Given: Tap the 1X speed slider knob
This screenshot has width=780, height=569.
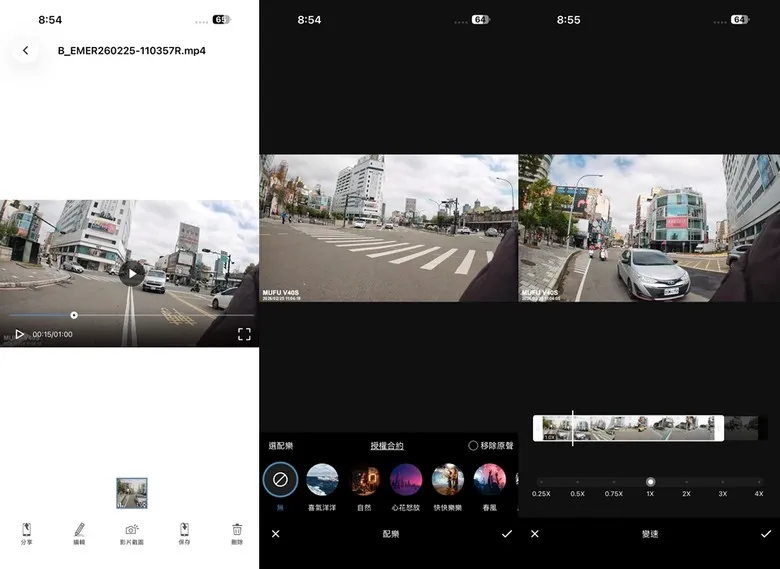Looking at the screenshot, I should click(650, 481).
